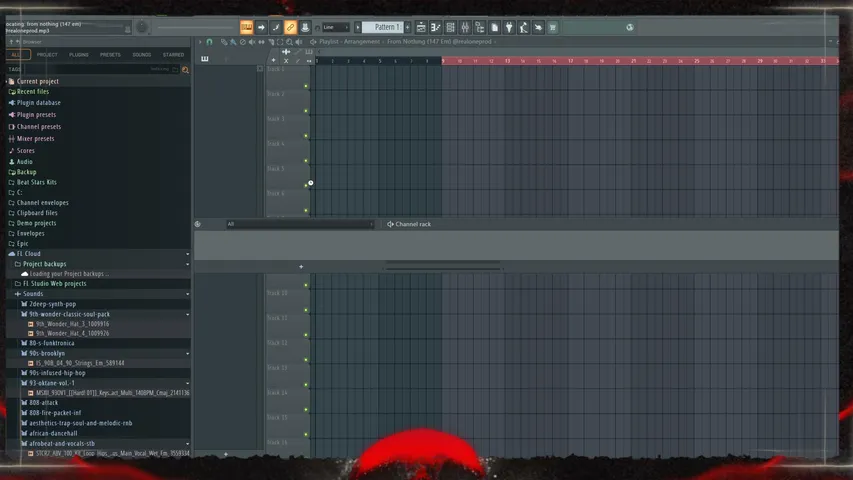Toggle typing keyboard to piano icon
This screenshot has height=480, width=853.
click(x=246, y=27)
